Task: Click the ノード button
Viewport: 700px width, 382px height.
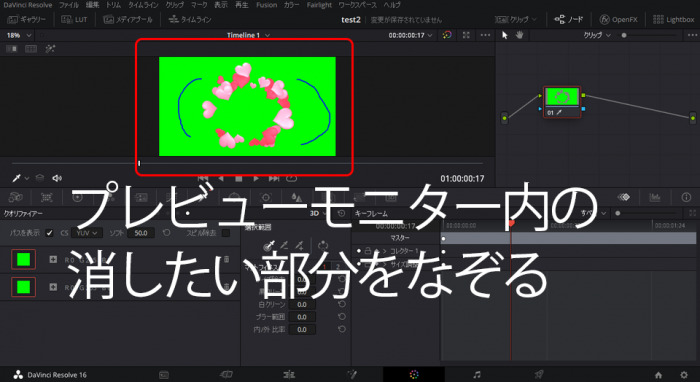Action: pyautogui.click(x=569, y=20)
